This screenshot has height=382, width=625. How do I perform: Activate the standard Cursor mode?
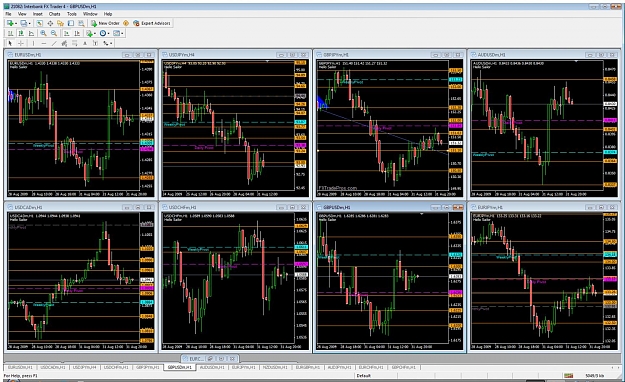click(x=10, y=43)
